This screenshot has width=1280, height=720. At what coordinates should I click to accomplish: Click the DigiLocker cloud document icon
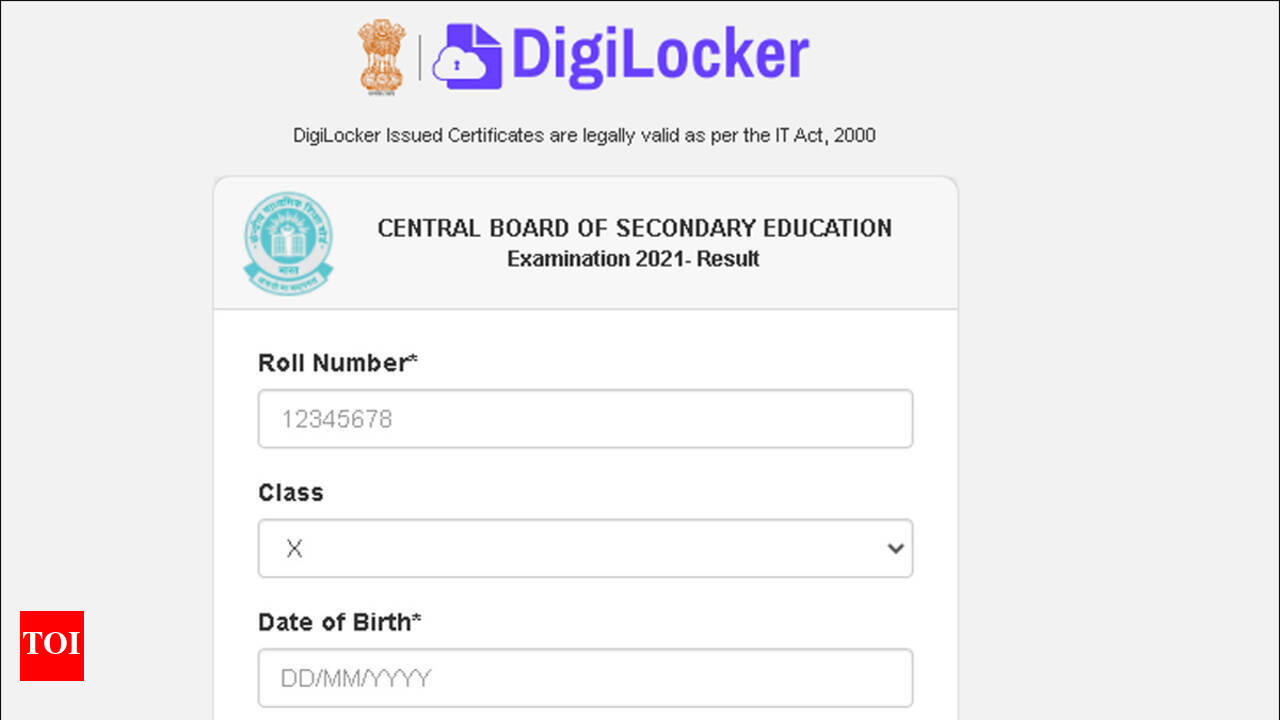(467, 58)
